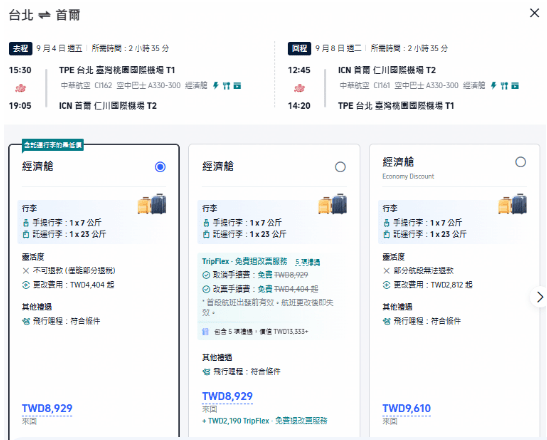547x440 pixels.
Task: Click return flight number CI161
Action: tap(382, 85)
